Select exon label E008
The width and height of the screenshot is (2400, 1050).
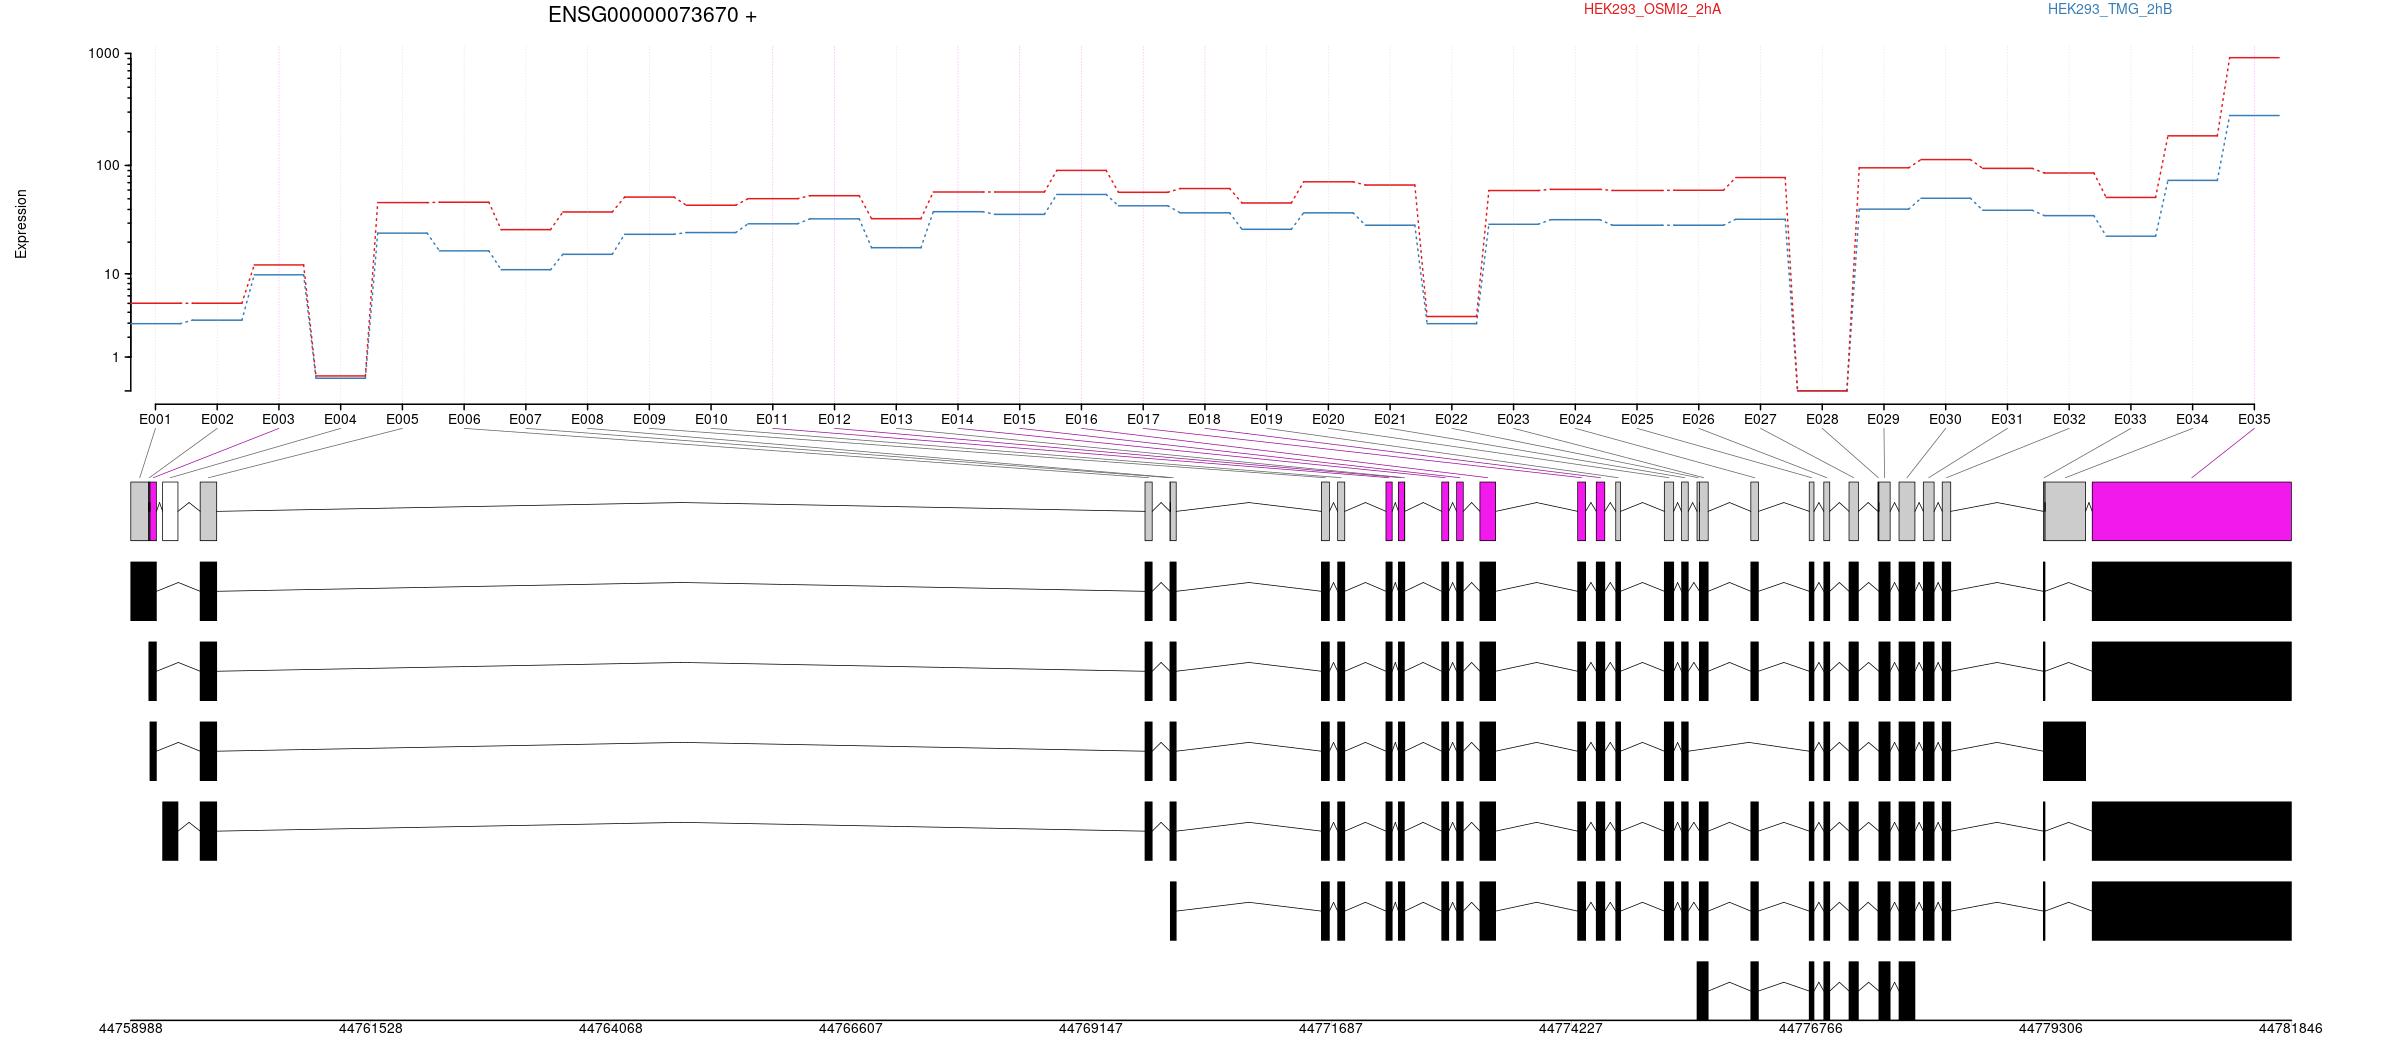tap(587, 419)
